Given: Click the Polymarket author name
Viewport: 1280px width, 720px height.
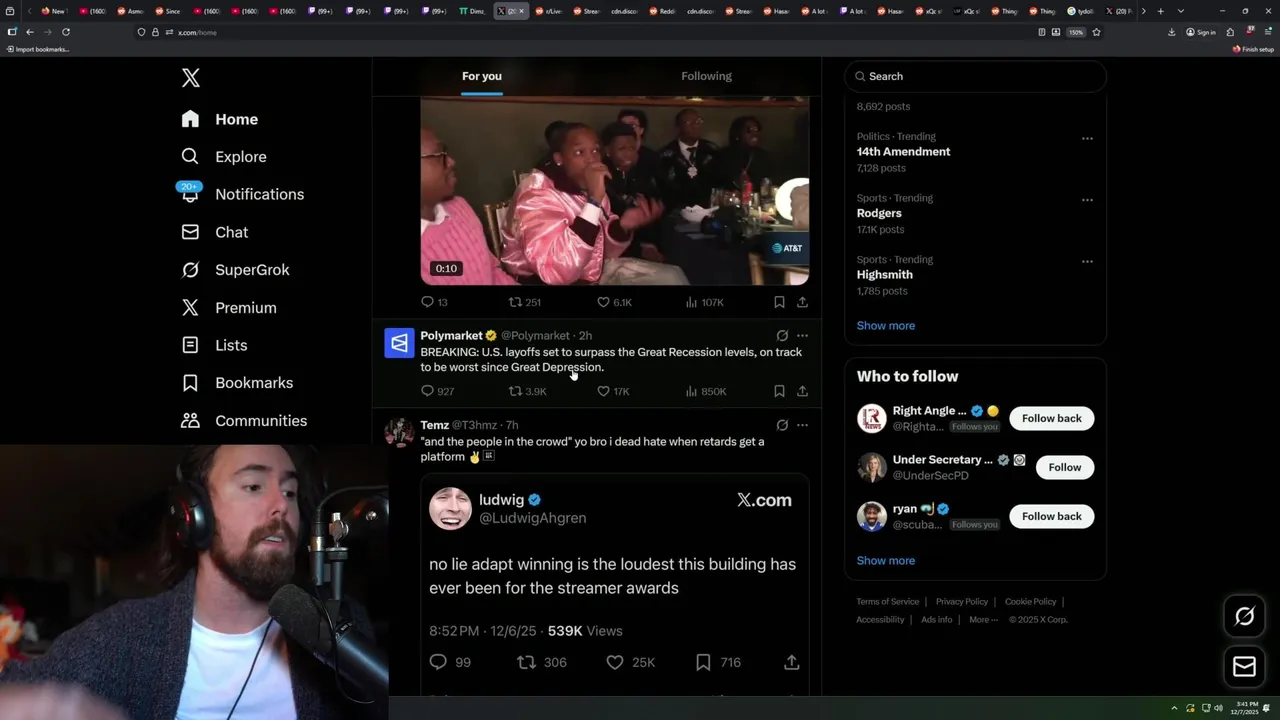Looking at the screenshot, I should [451, 336].
